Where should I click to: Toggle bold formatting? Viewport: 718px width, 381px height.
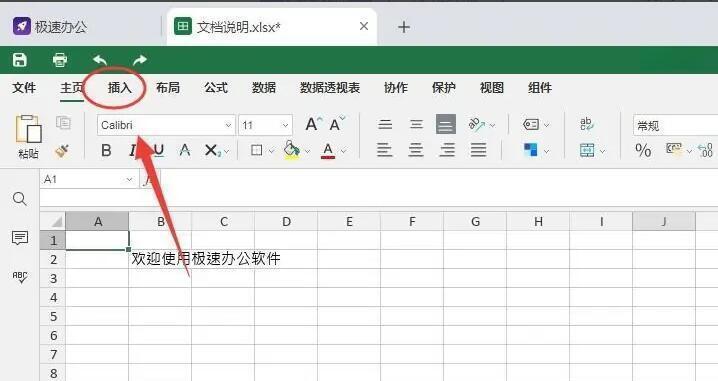(106, 150)
